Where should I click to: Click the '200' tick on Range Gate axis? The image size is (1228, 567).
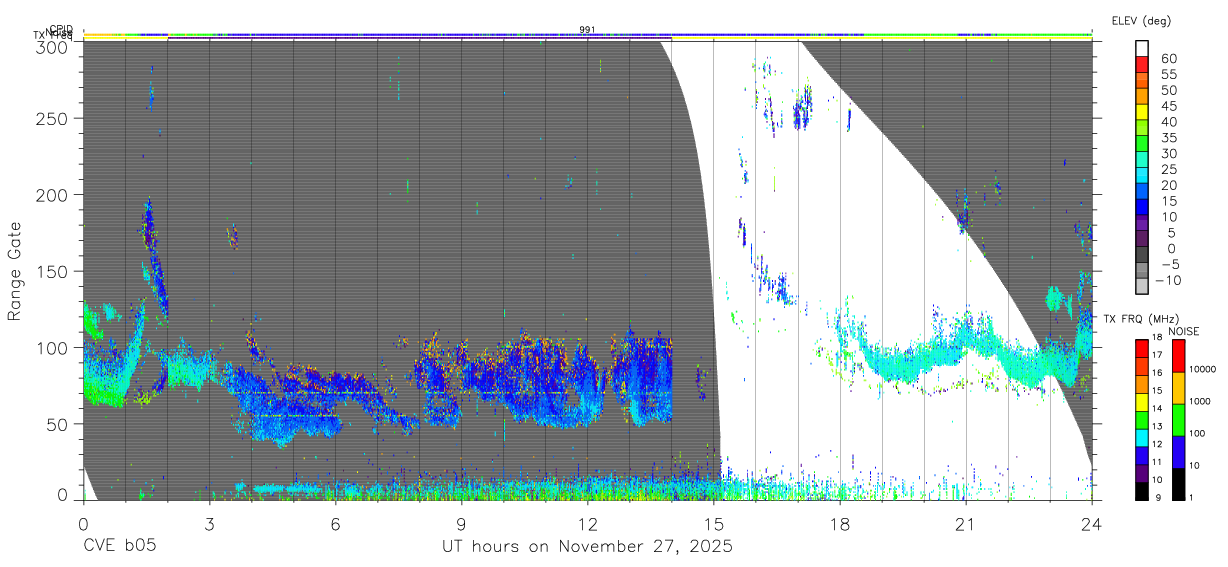(53, 194)
